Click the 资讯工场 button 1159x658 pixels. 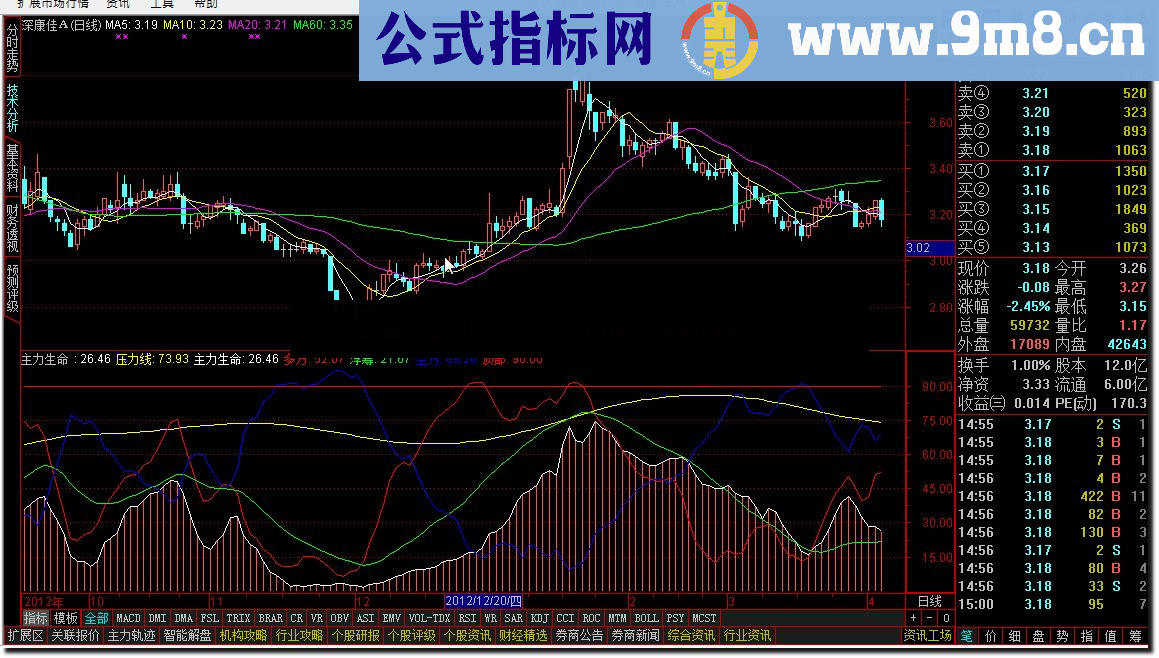927,635
